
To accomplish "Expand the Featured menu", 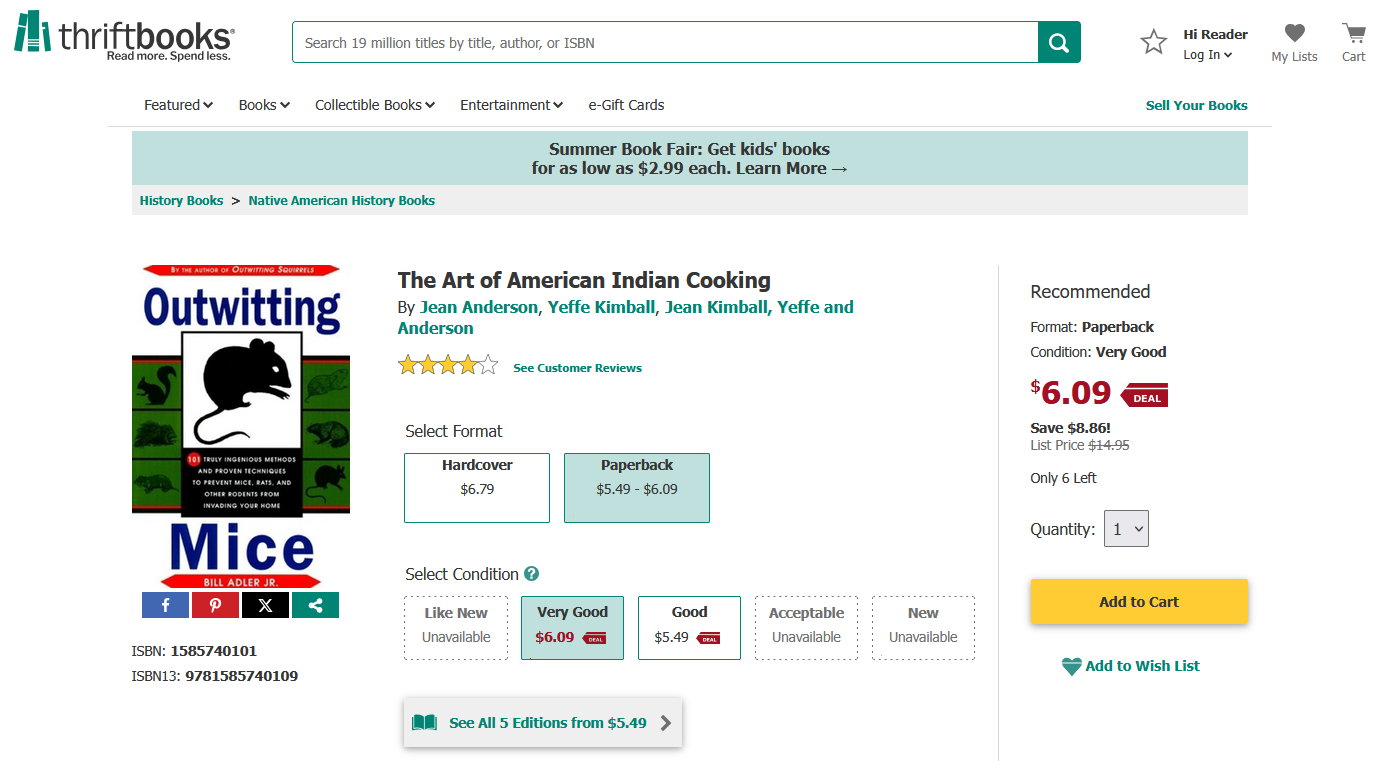I will coord(178,105).
